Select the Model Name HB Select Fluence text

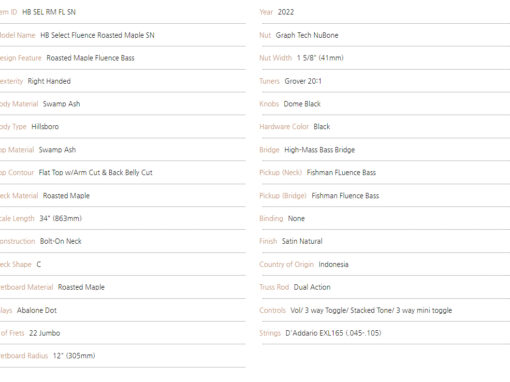(97, 35)
